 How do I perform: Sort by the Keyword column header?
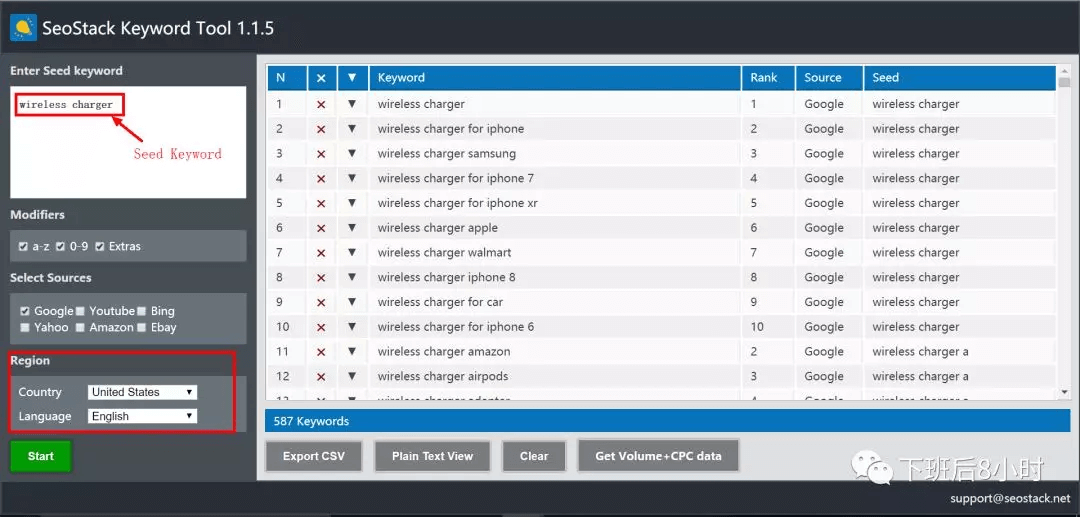[x=553, y=78]
